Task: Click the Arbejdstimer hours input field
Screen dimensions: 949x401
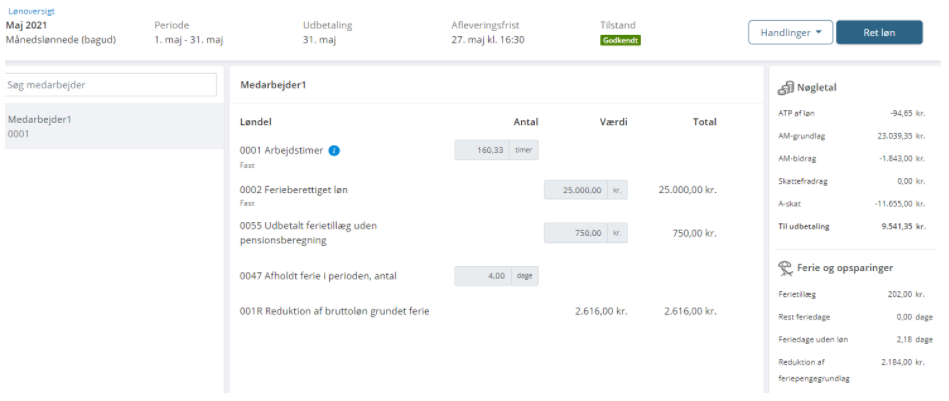Action: pyautogui.click(x=482, y=151)
